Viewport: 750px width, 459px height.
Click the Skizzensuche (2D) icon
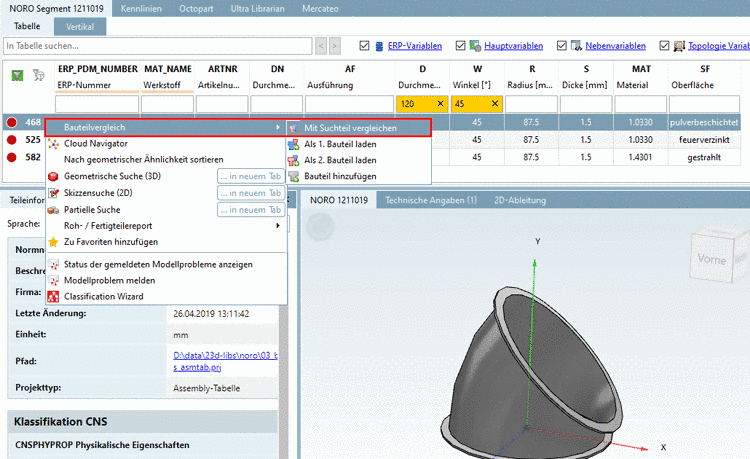(54, 192)
